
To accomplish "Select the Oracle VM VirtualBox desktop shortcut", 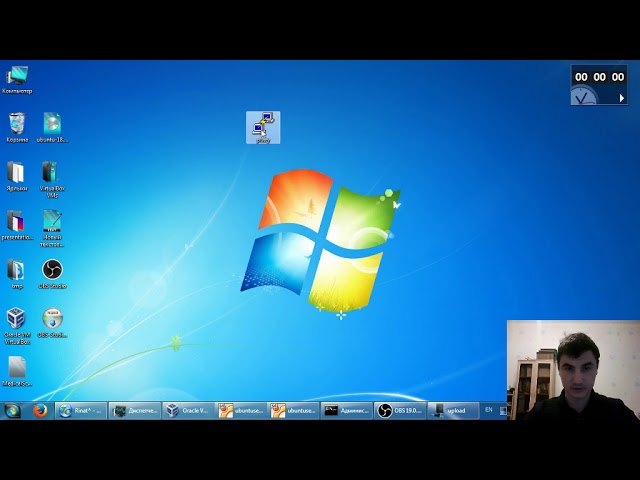I will click(17, 326).
